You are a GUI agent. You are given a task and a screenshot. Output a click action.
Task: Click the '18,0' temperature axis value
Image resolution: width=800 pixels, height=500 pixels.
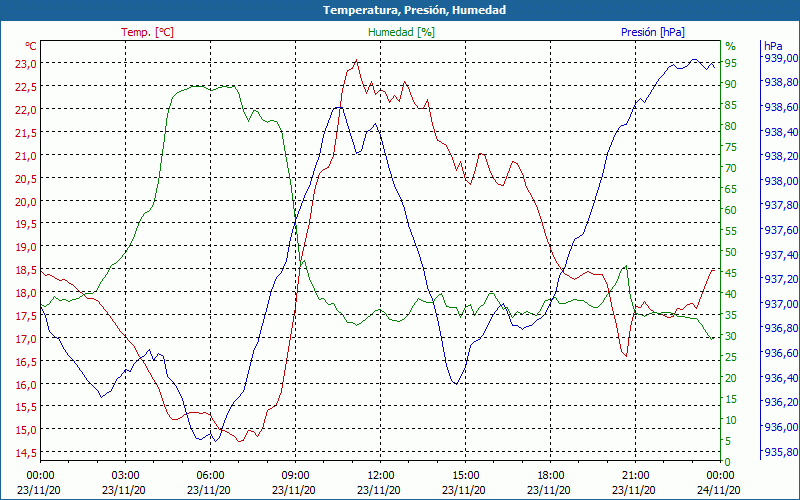tap(26, 293)
